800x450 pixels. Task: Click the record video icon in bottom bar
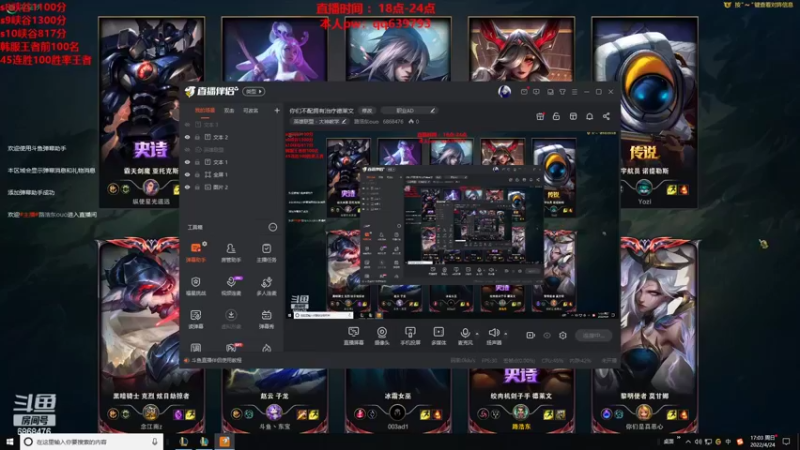pyautogui.click(x=531, y=335)
